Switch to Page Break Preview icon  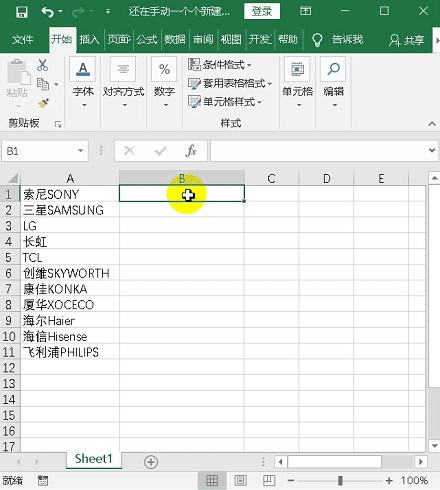click(269, 480)
